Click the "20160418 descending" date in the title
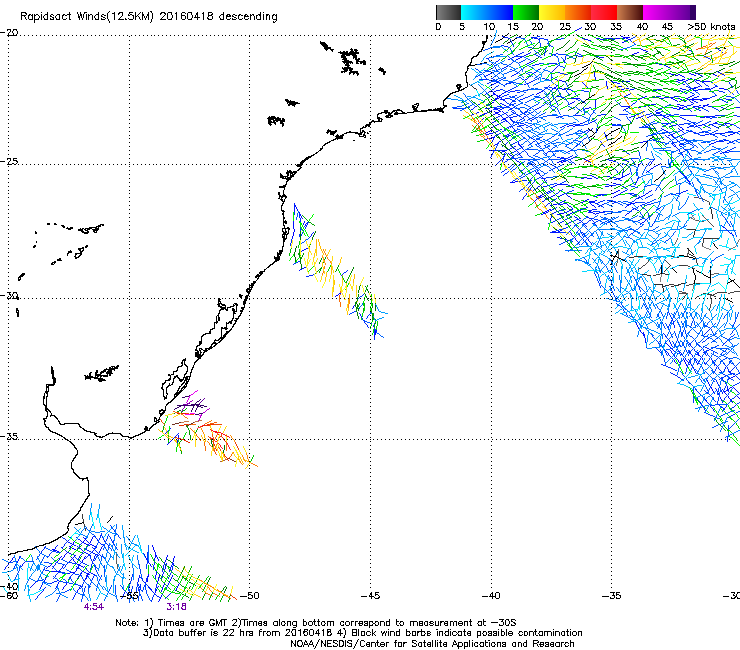This screenshot has width=740, height=650. pyautogui.click(x=219, y=17)
